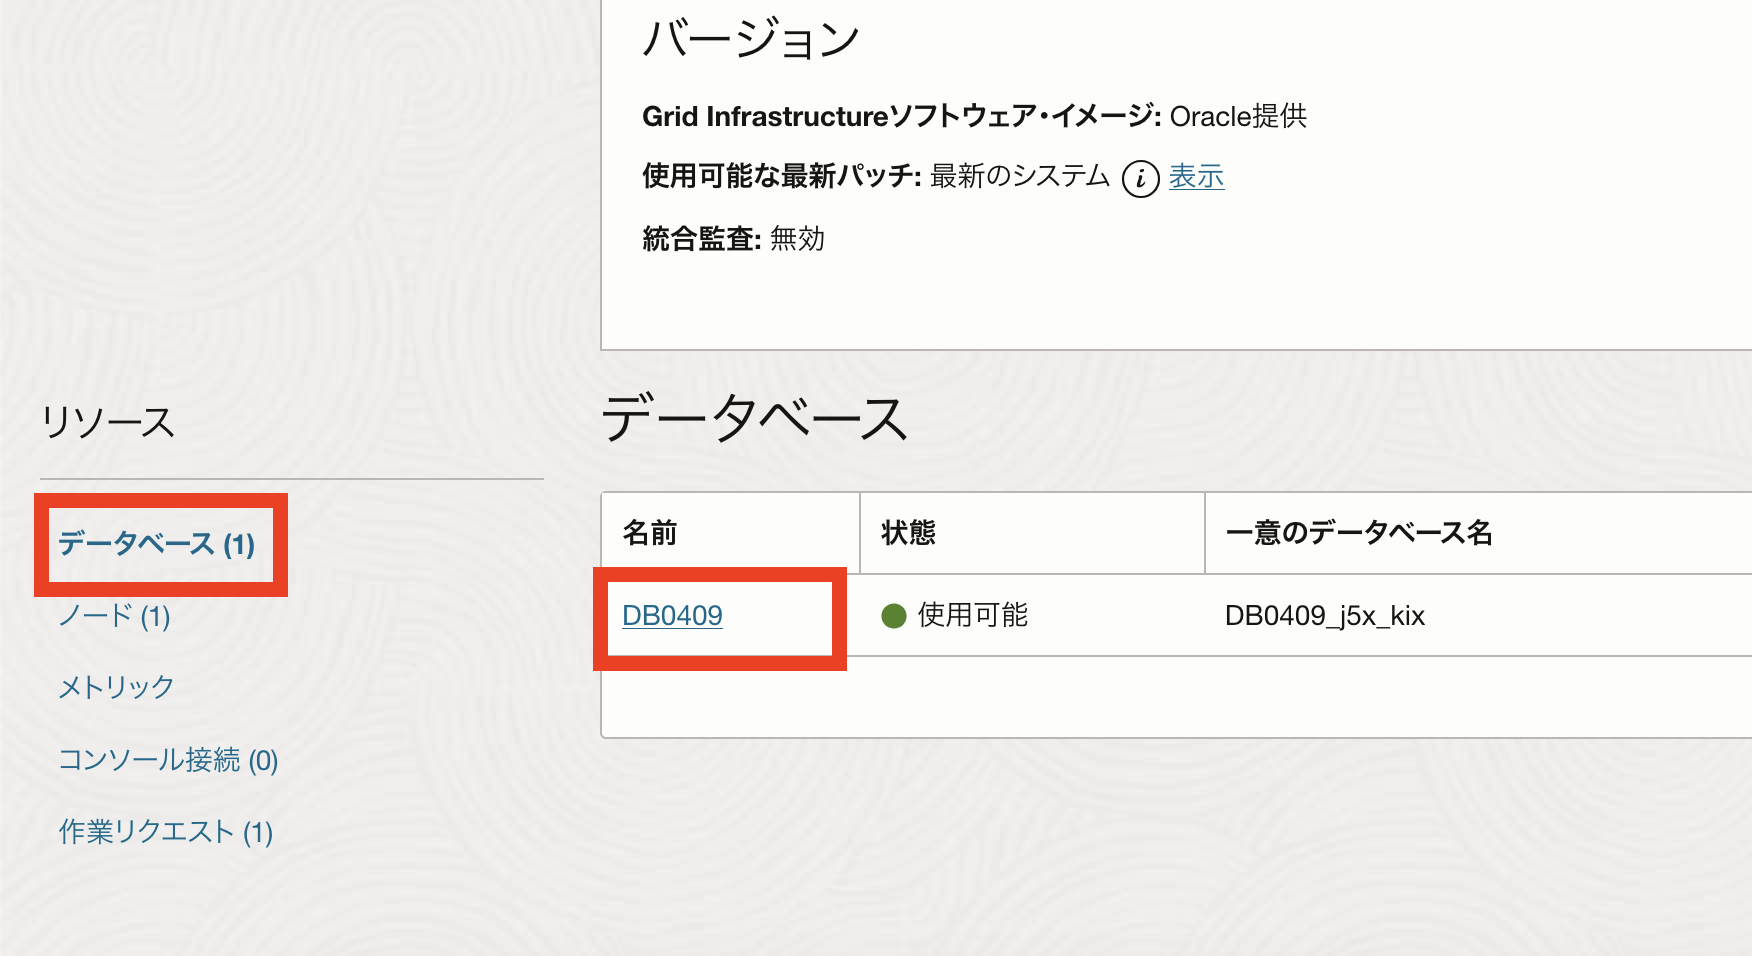Show 作業リクエスト (1) list

(166, 832)
